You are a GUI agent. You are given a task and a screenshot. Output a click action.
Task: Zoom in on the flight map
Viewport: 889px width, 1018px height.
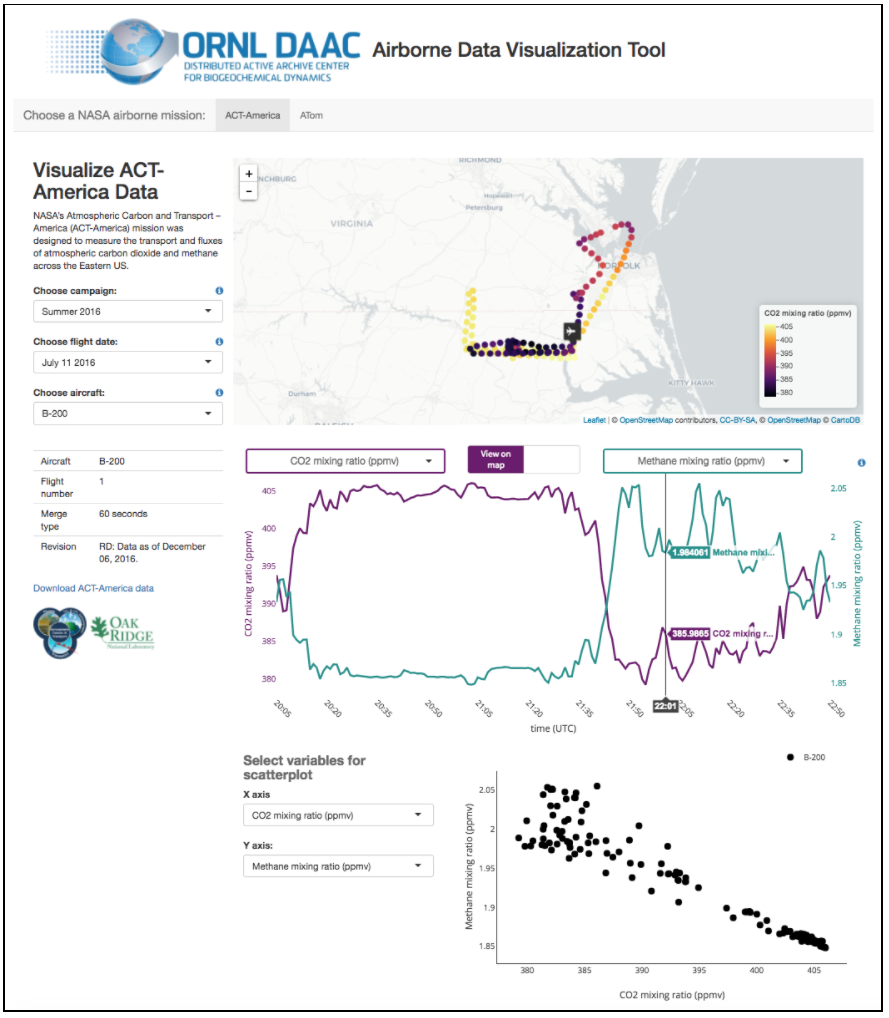point(249,173)
